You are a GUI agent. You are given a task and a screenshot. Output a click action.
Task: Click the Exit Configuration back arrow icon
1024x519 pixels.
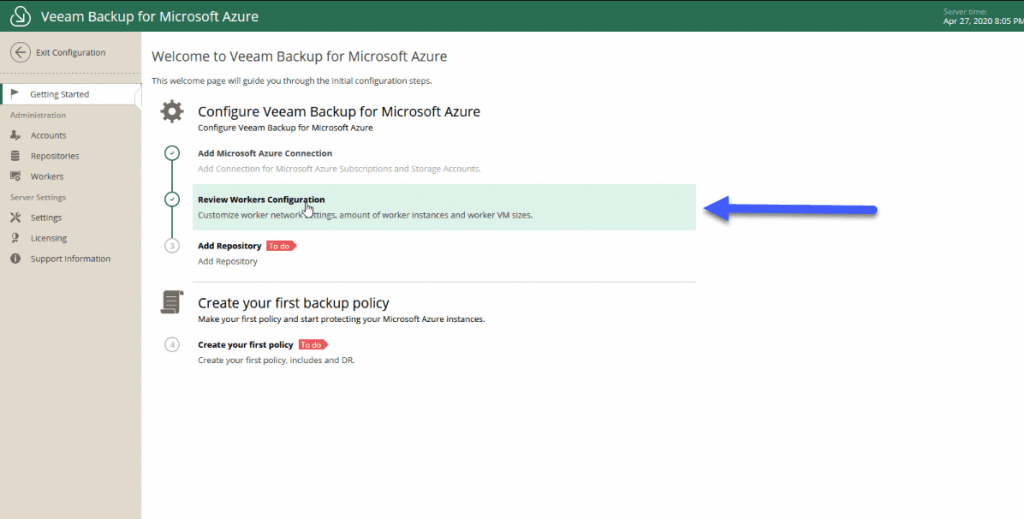point(20,52)
